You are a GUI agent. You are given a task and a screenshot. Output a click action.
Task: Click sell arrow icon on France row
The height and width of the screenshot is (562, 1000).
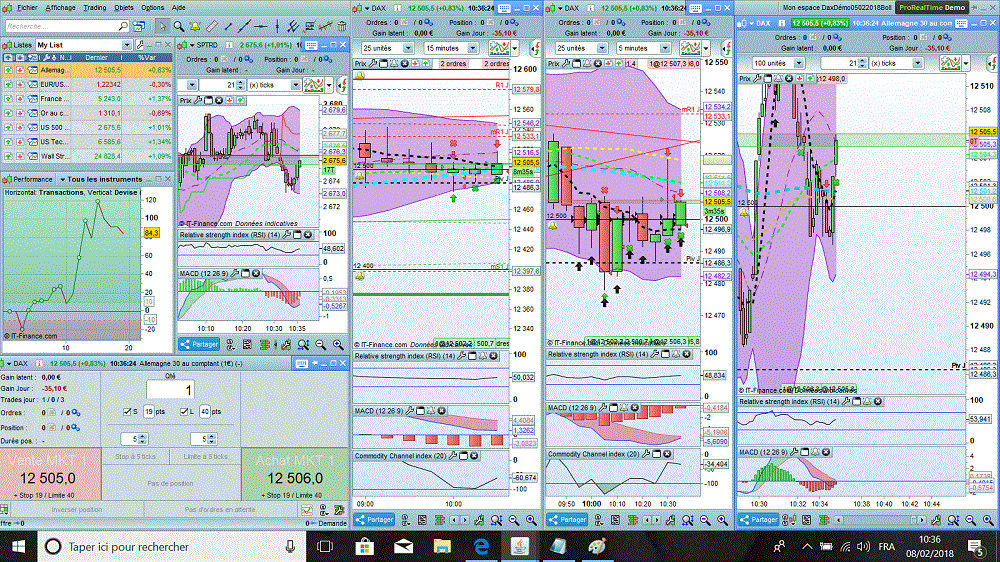[20, 99]
